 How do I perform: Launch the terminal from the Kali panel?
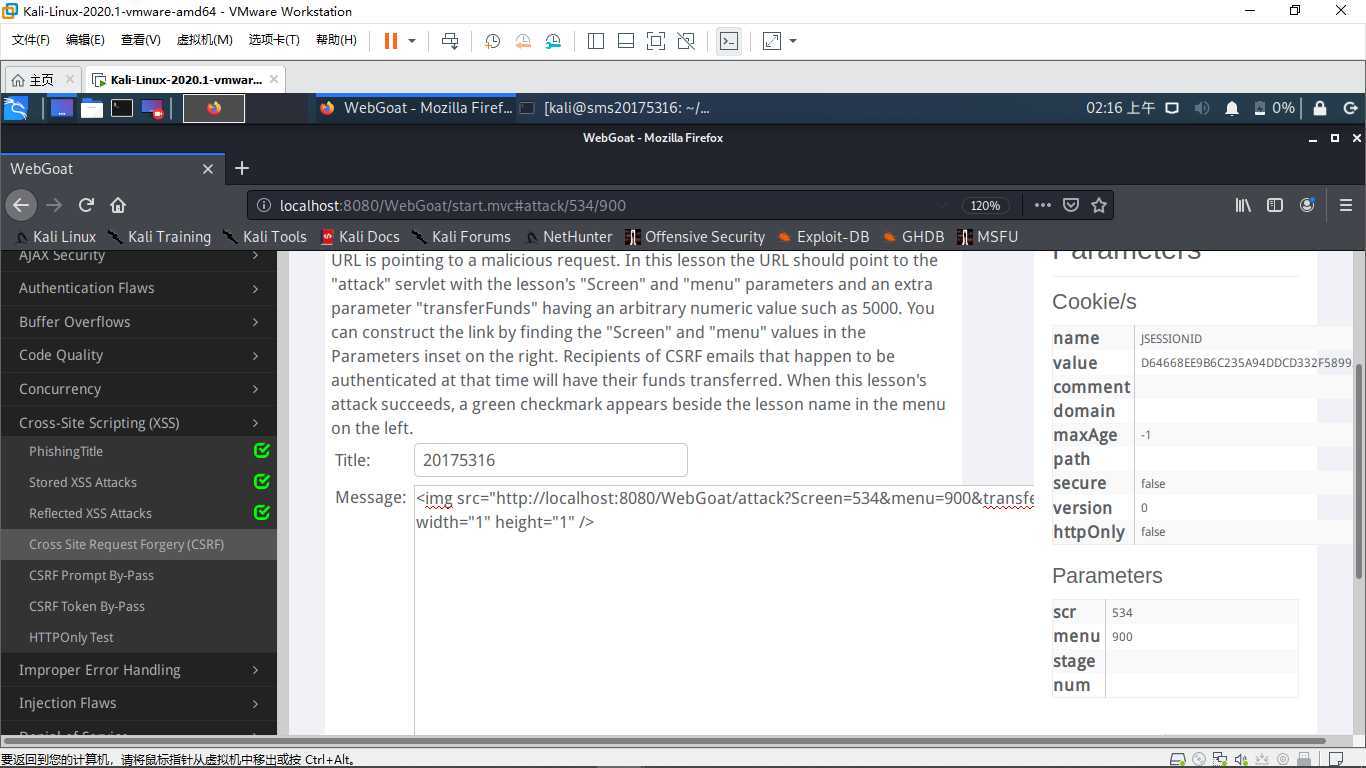[122, 108]
